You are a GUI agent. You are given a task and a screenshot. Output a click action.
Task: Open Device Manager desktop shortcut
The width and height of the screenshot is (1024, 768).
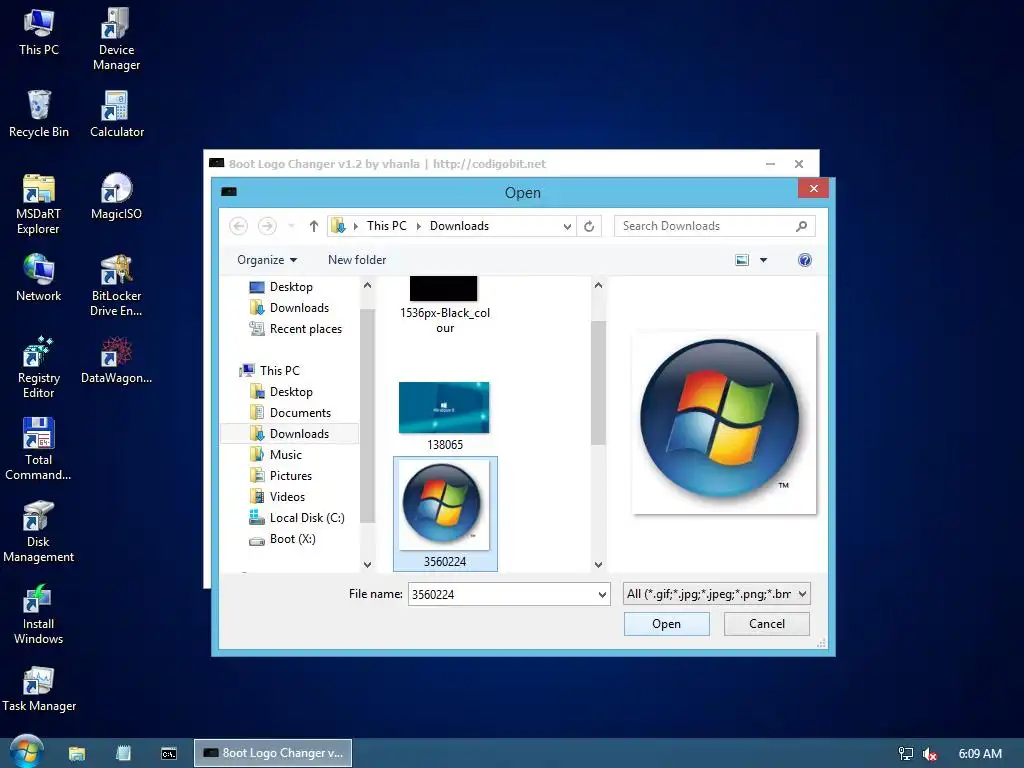pyautogui.click(x=116, y=38)
